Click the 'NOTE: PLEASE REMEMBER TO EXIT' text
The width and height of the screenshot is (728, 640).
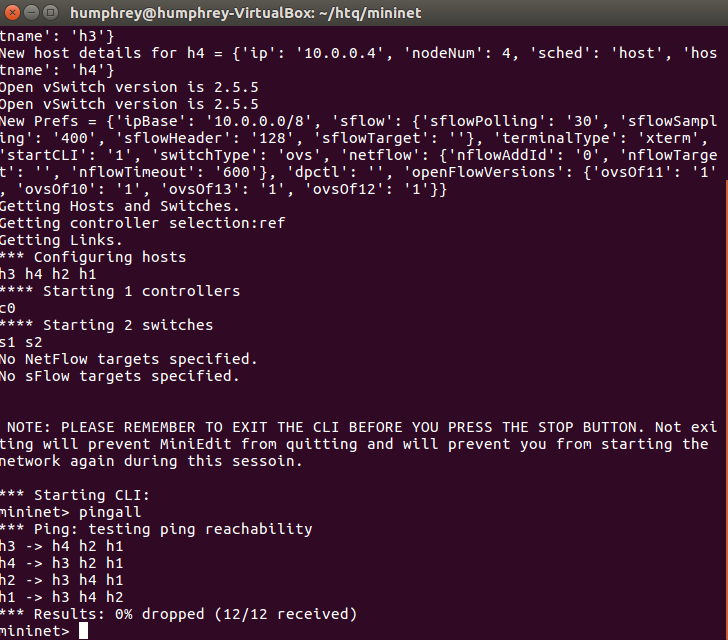click(x=137, y=427)
